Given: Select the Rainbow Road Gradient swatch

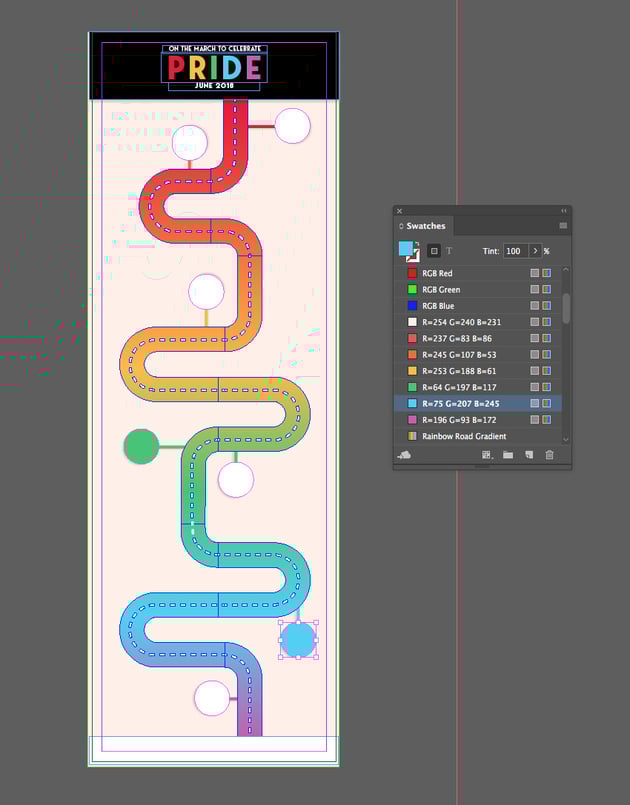Looking at the screenshot, I should coord(478,436).
